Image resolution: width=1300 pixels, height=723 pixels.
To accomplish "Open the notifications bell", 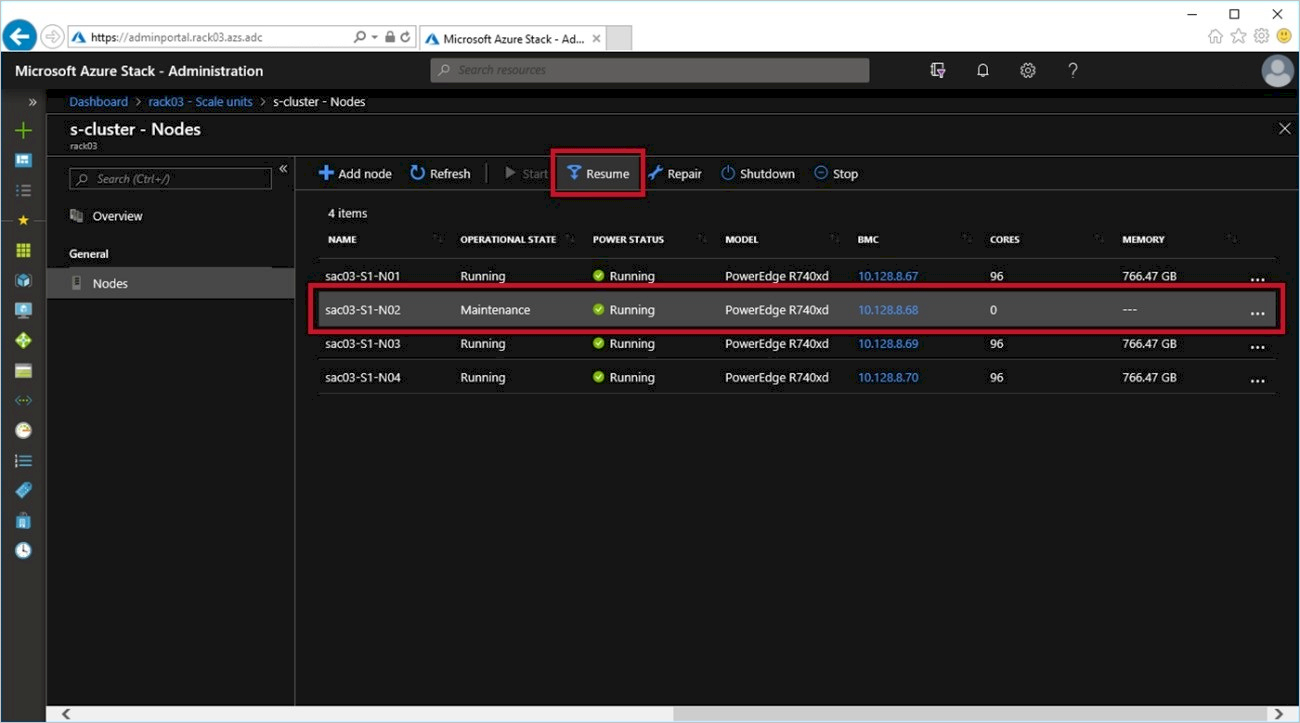I will coord(983,70).
